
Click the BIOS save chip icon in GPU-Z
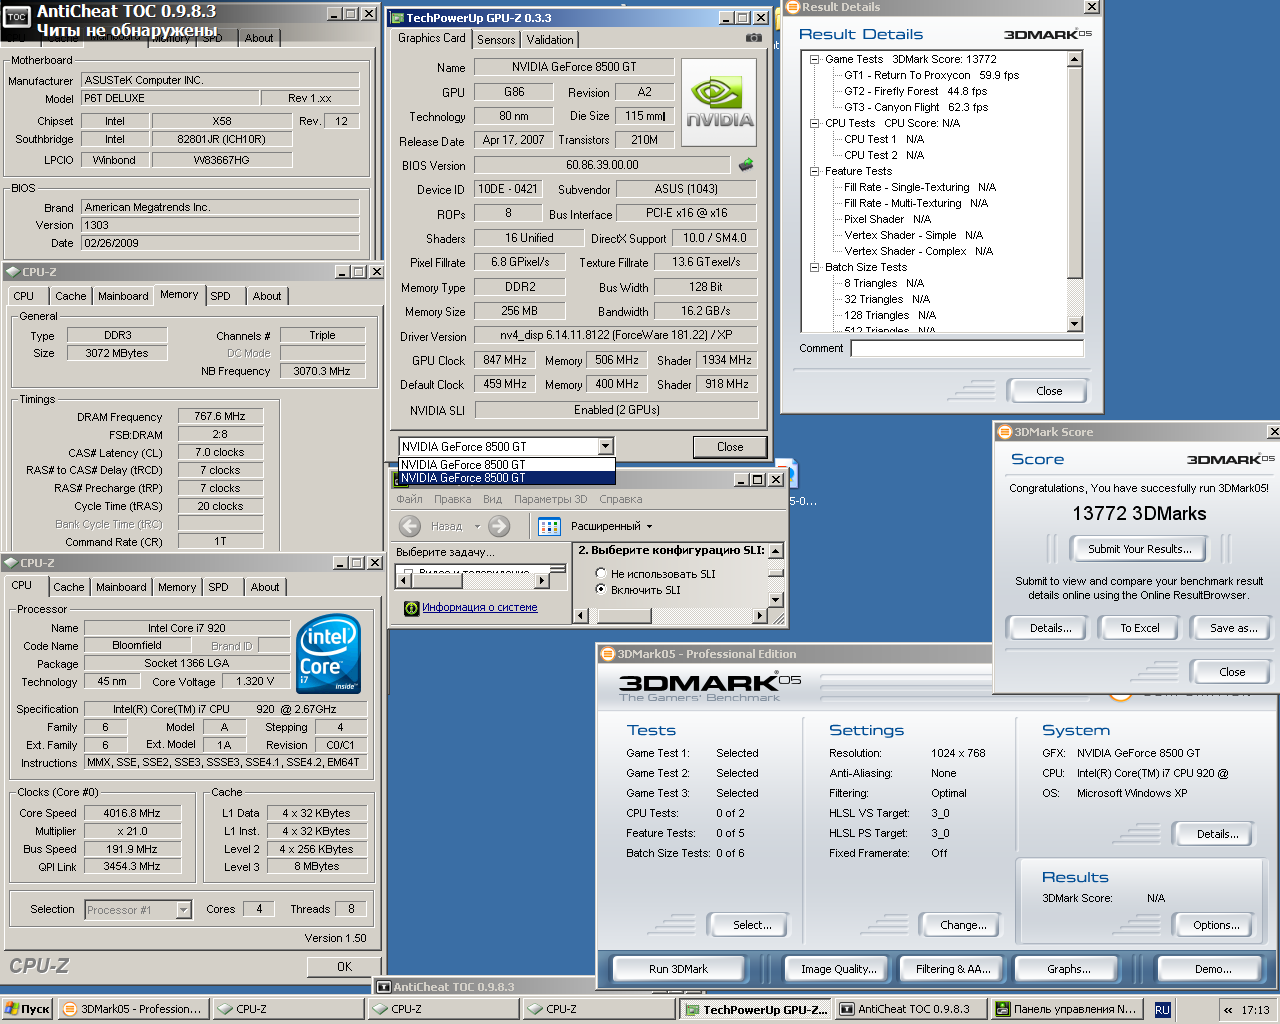pos(745,165)
